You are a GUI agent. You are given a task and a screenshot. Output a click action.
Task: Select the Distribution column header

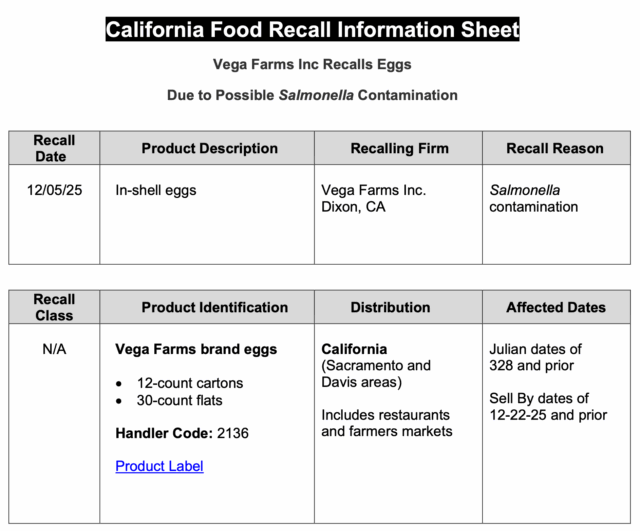pyautogui.click(x=390, y=307)
